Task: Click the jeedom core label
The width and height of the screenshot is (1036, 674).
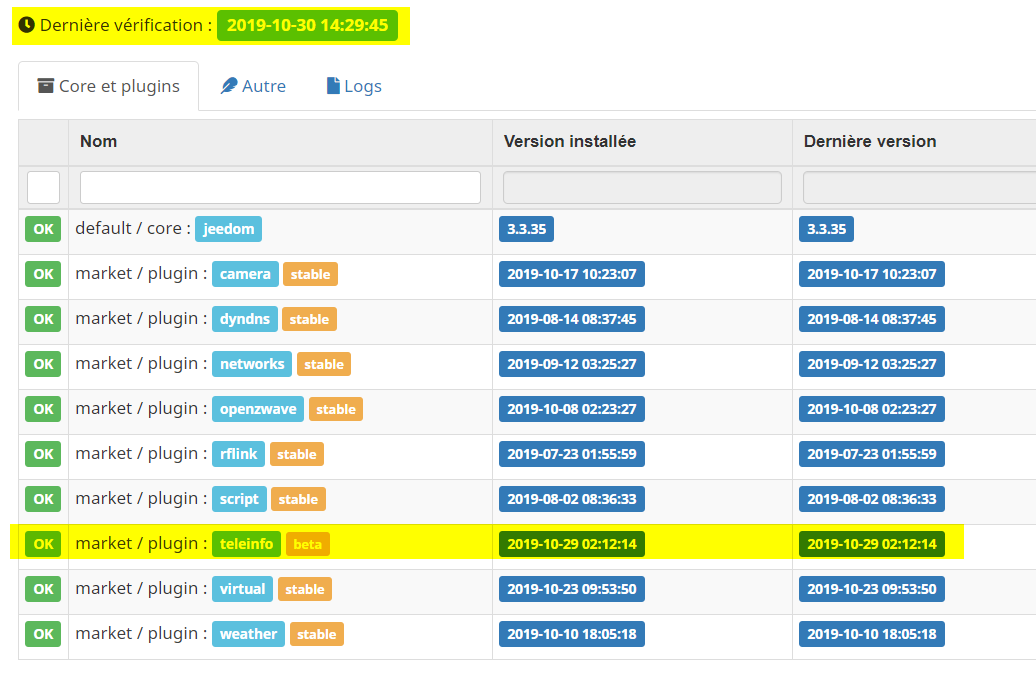Action: [x=229, y=229]
